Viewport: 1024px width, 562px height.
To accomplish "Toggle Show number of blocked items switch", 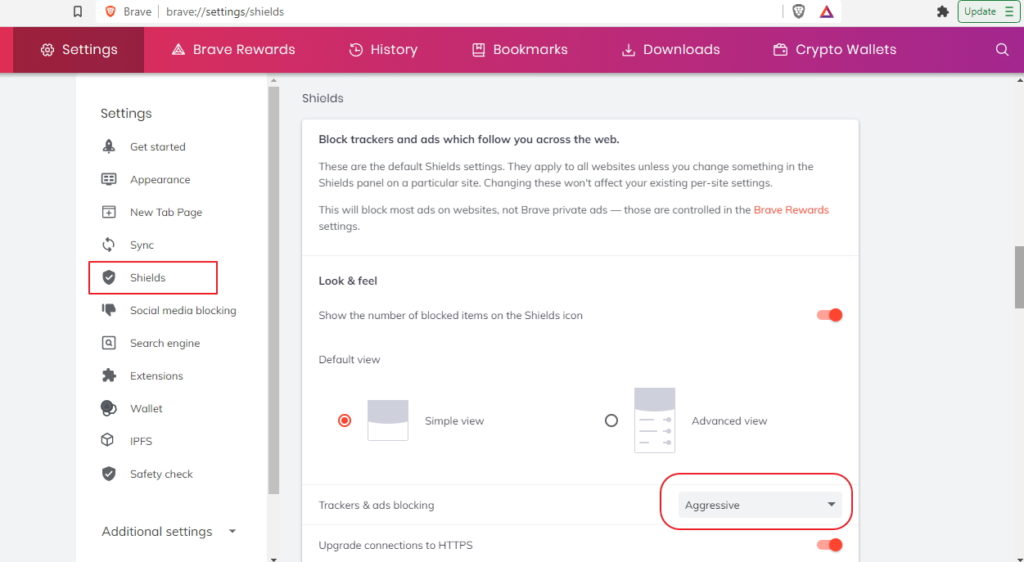I will (830, 315).
